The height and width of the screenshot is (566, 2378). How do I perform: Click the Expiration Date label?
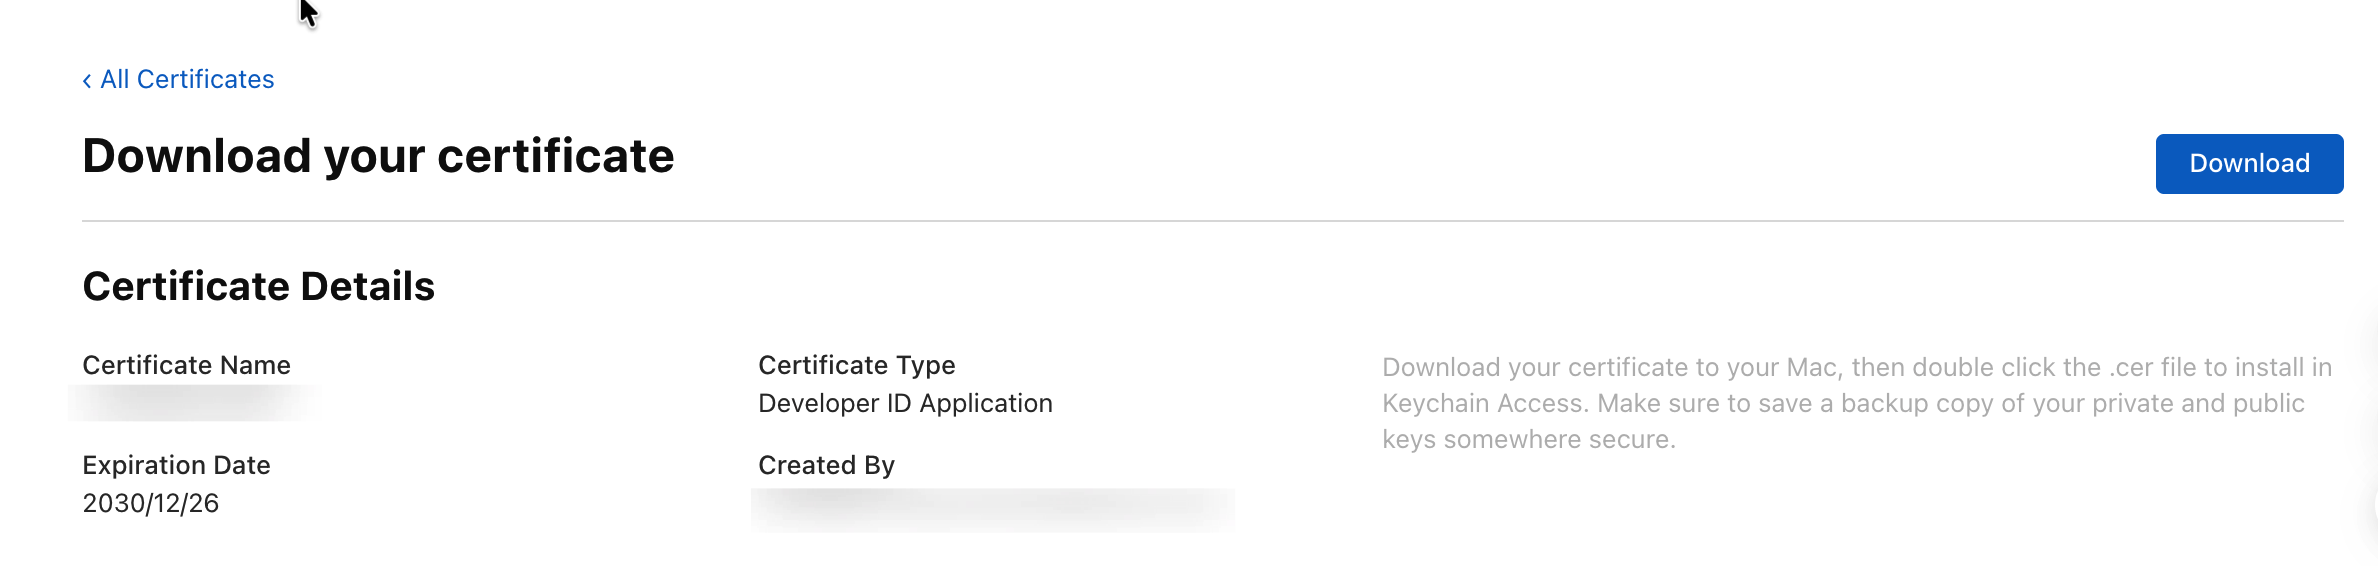[176, 465]
